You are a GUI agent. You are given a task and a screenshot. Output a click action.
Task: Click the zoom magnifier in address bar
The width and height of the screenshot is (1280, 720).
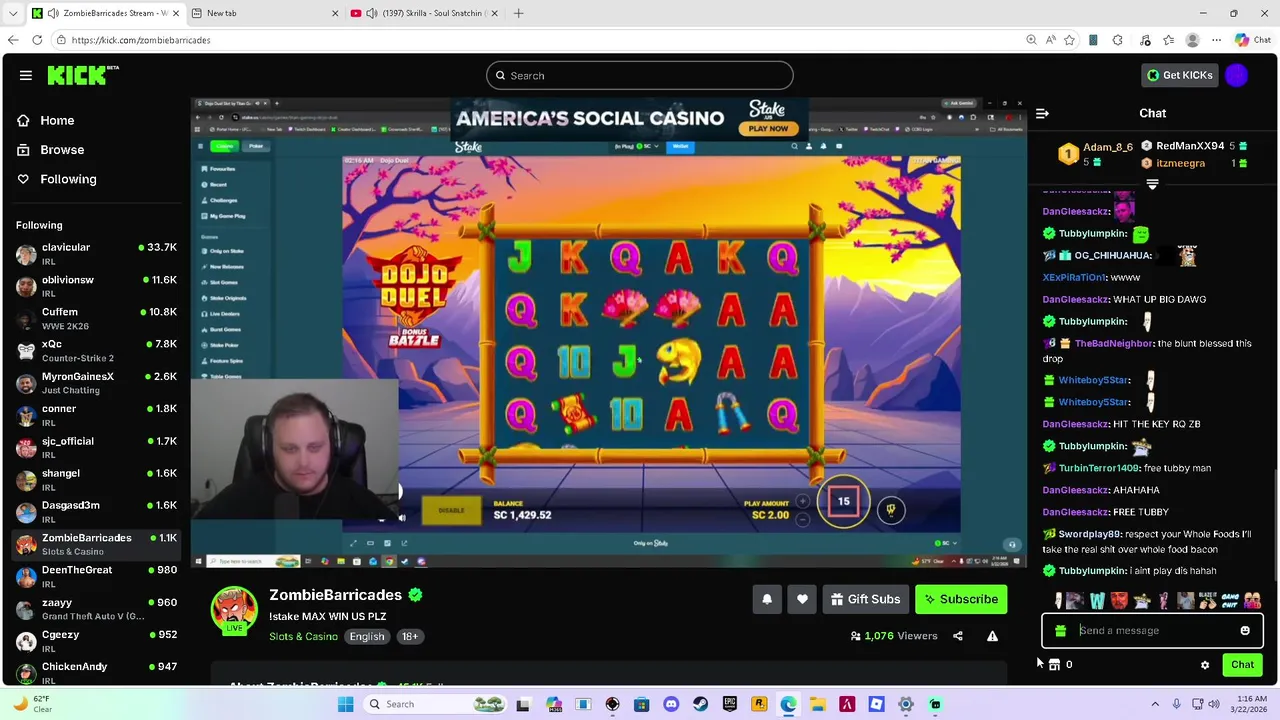(x=1031, y=40)
